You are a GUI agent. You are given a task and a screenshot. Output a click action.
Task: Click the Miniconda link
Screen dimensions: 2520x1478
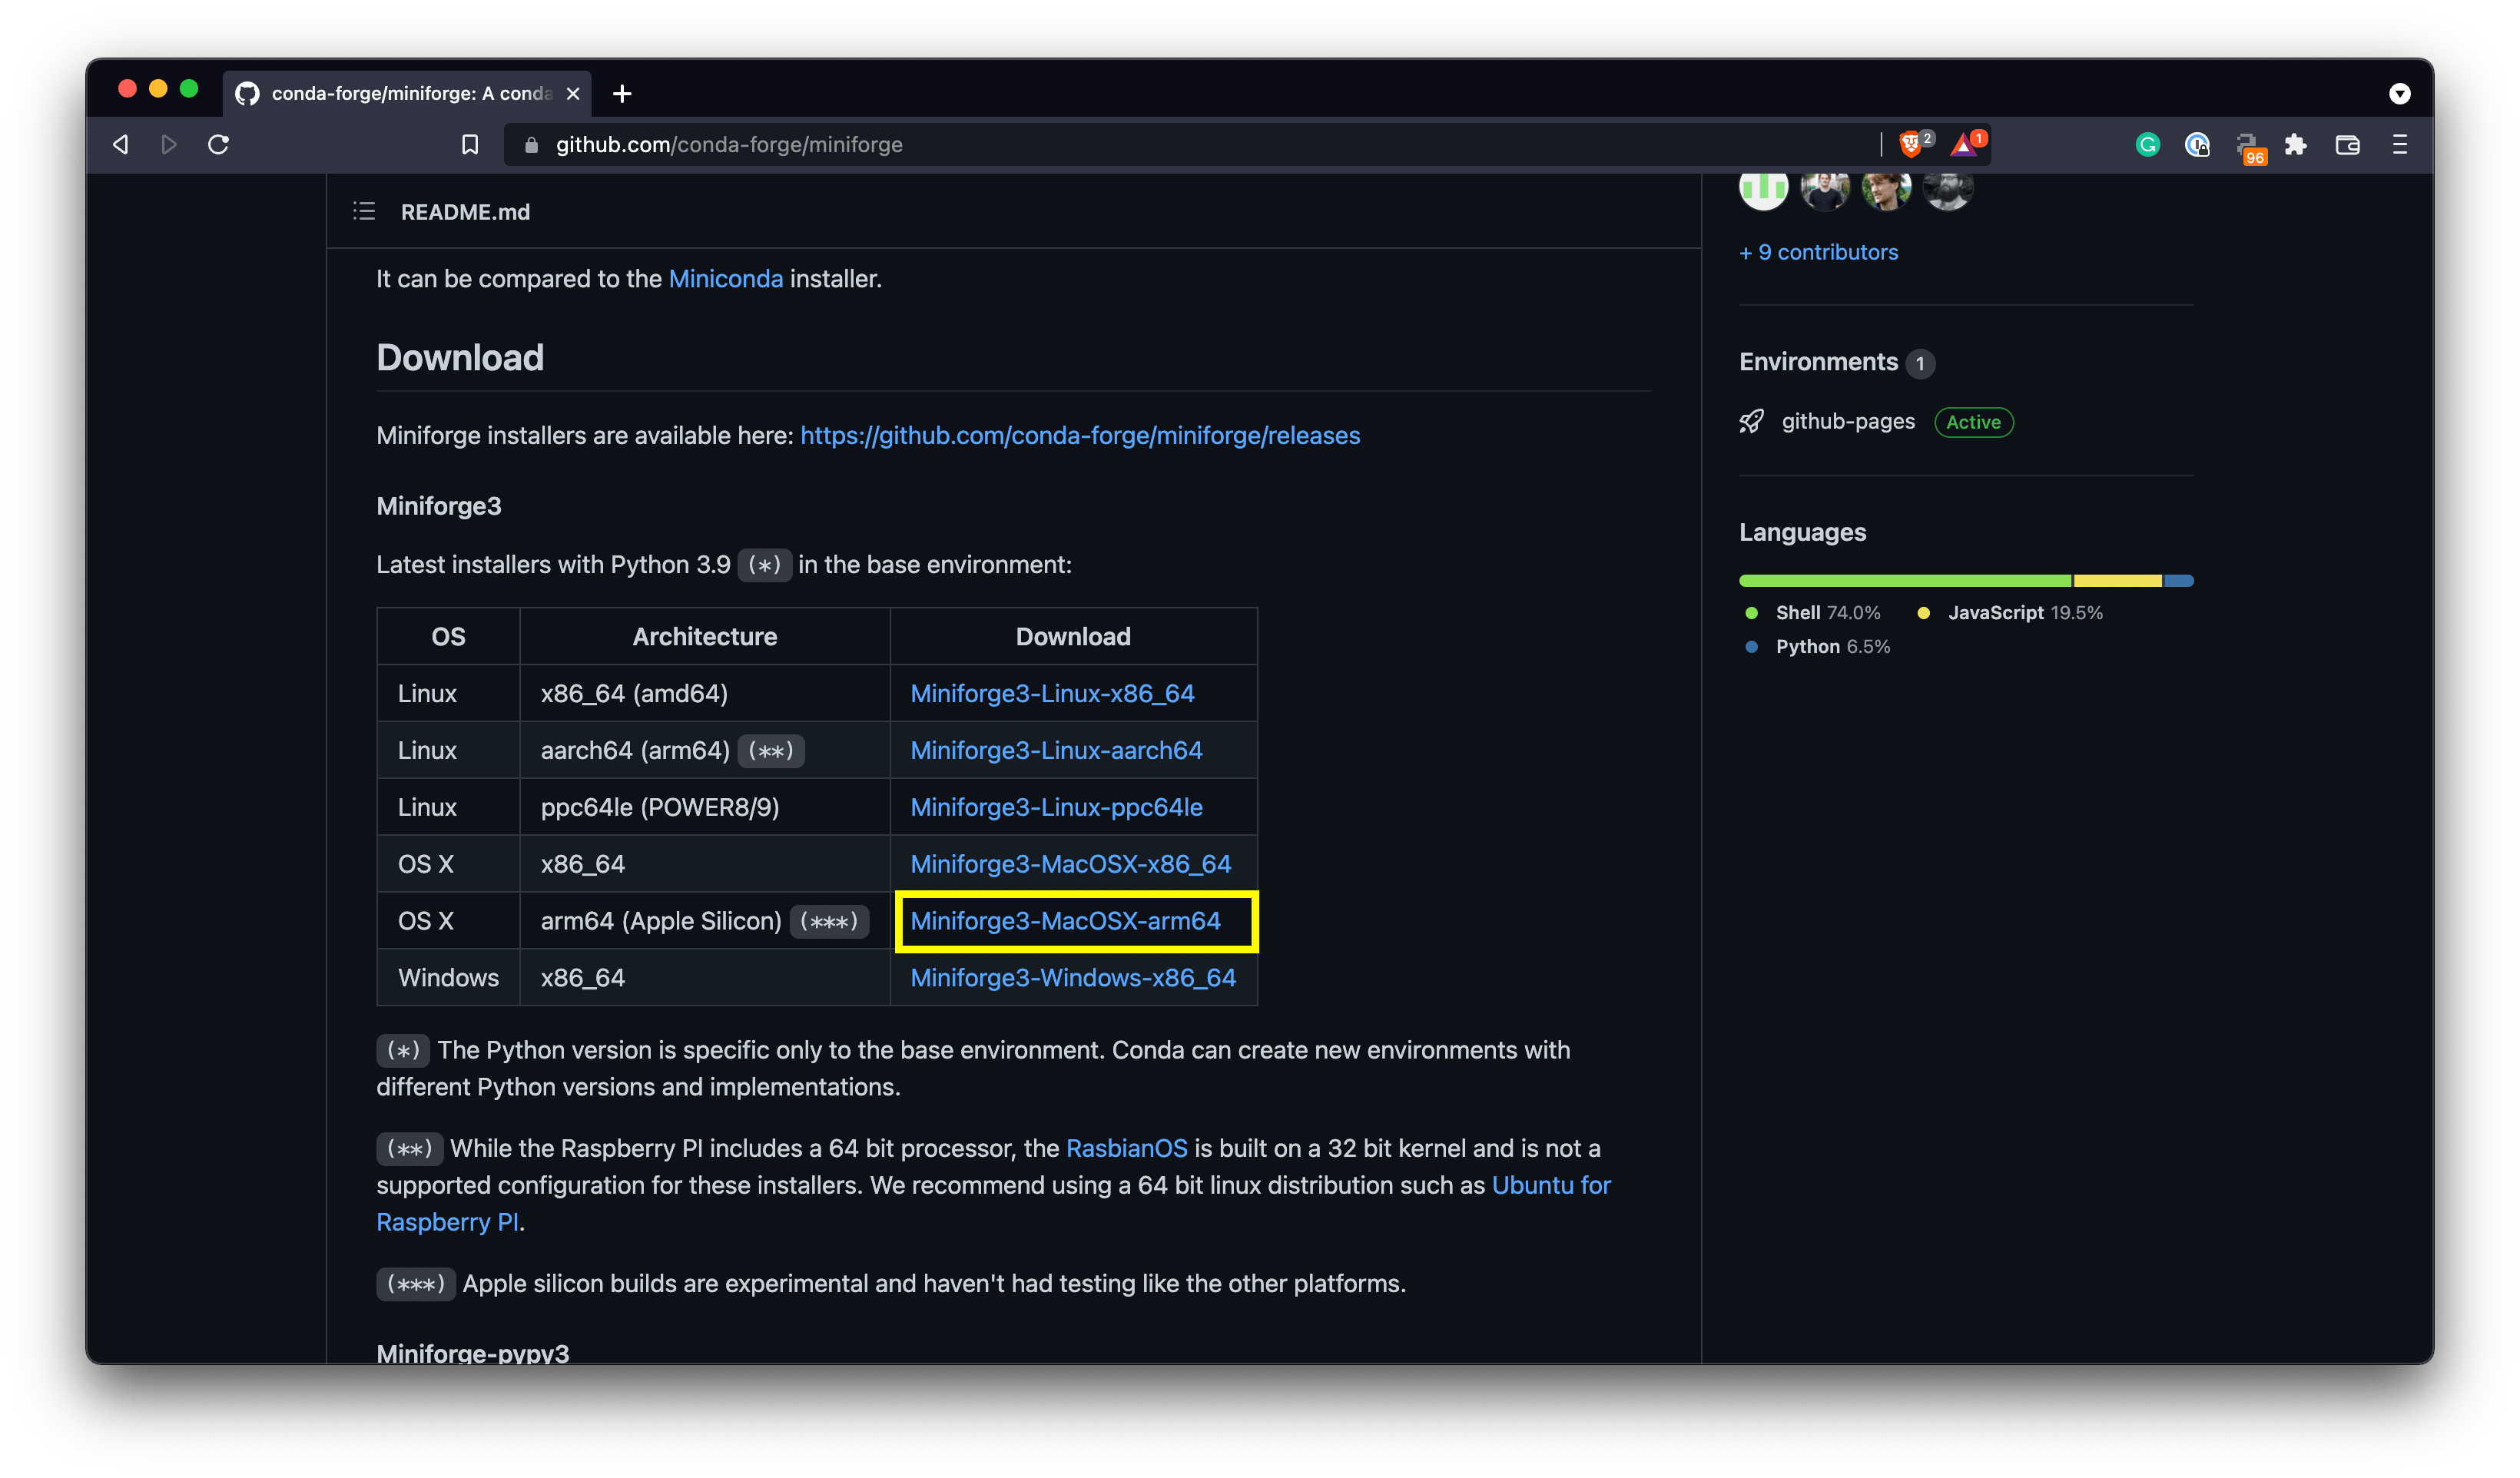tap(725, 279)
